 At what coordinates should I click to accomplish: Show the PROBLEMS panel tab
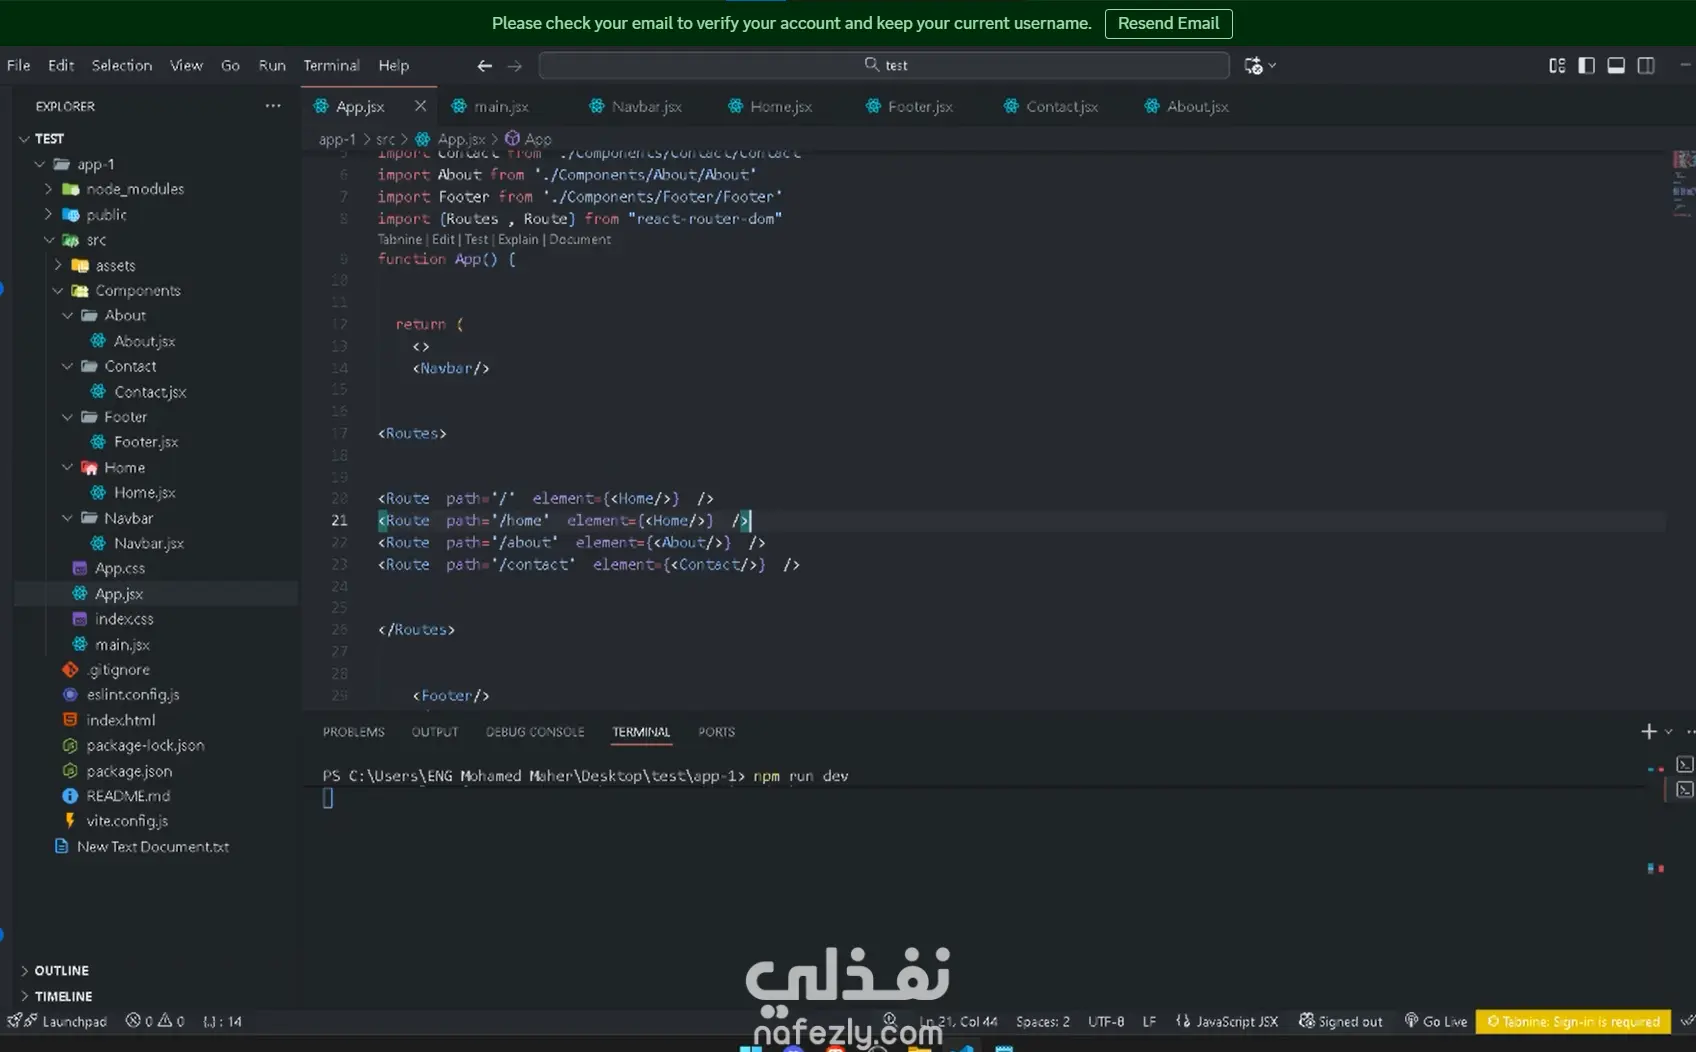tap(354, 732)
